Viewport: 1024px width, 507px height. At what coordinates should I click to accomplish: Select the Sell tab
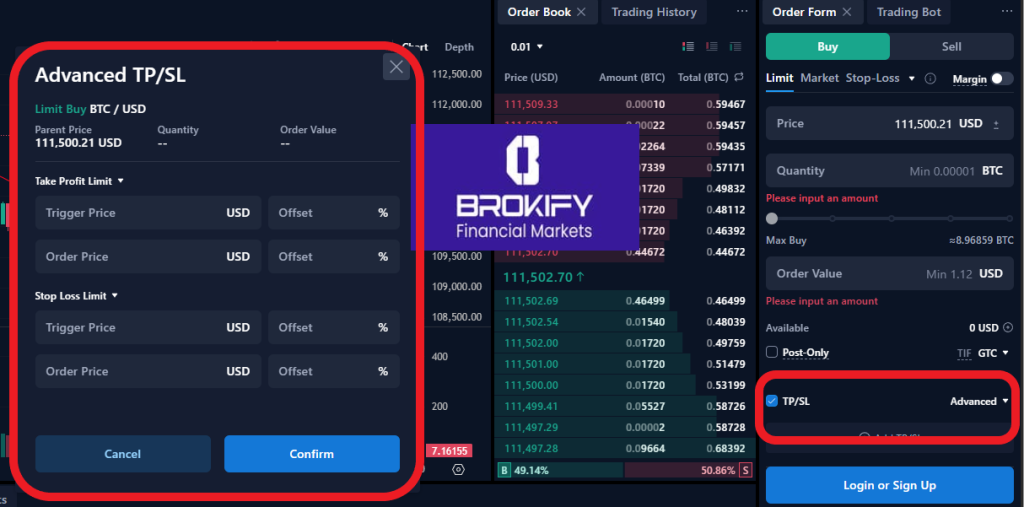click(x=951, y=46)
